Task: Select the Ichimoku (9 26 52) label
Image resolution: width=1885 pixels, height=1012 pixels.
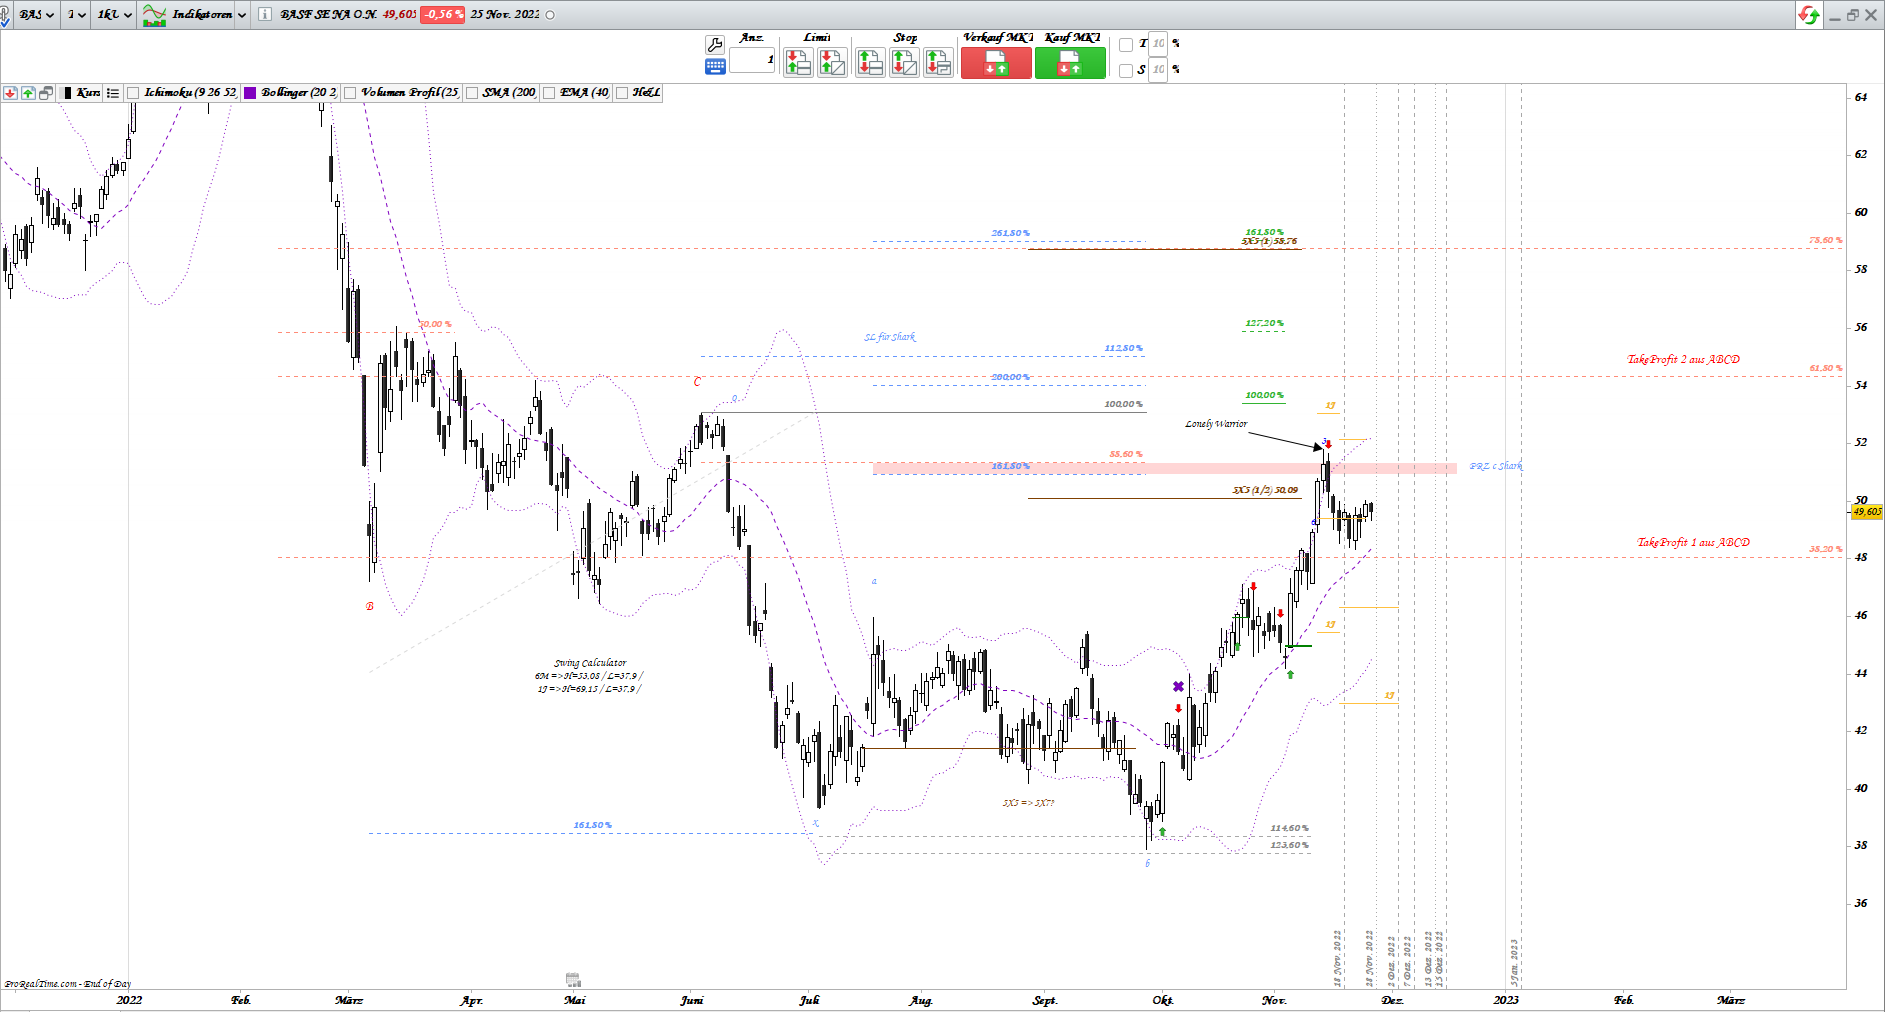Action: coord(190,93)
